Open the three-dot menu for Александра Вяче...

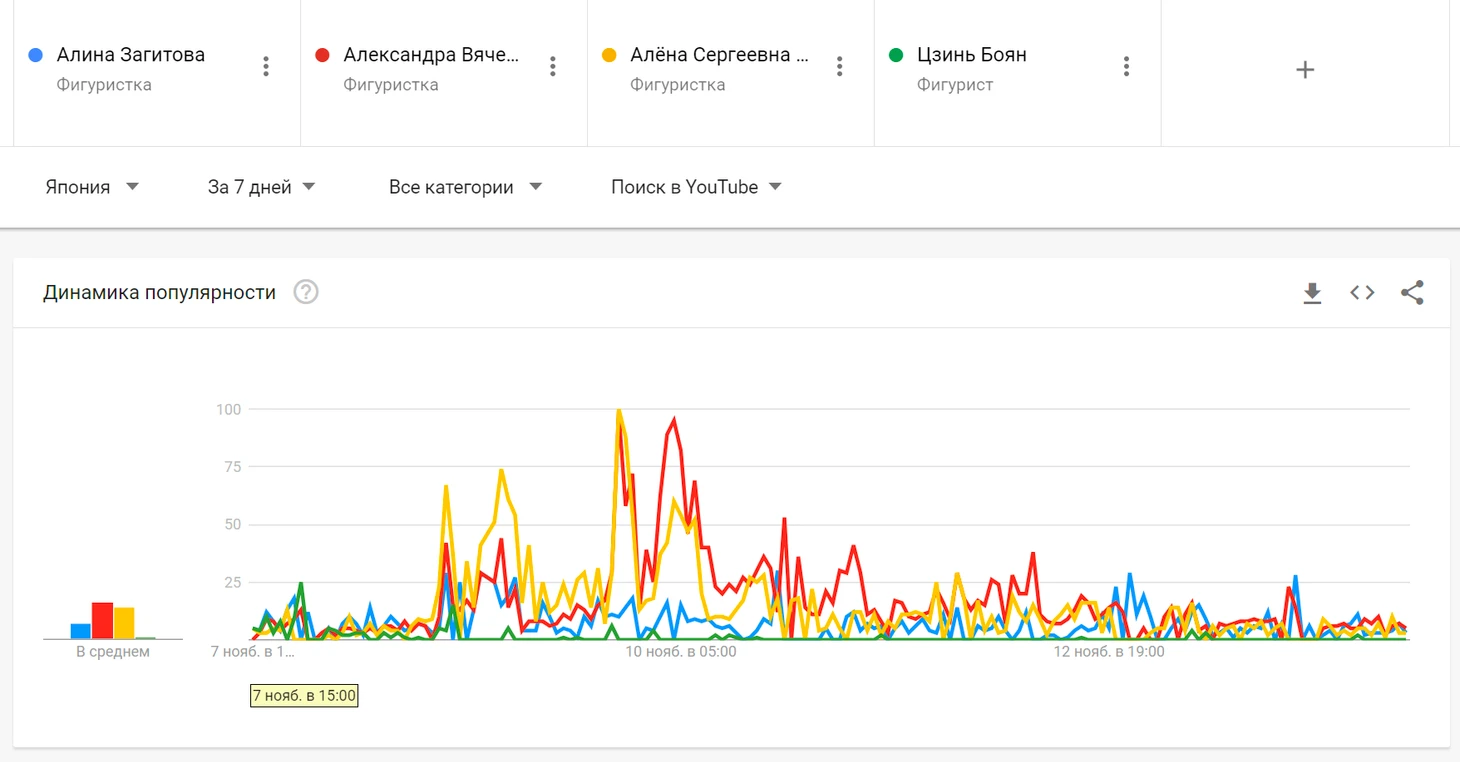click(553, 67)
